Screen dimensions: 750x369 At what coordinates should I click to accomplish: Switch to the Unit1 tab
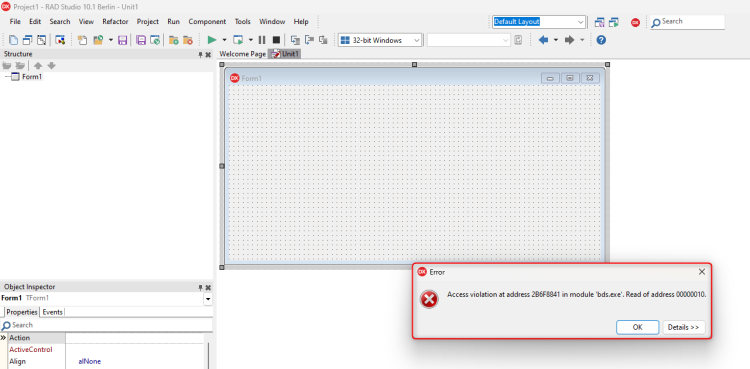click(x=285, y=54)
